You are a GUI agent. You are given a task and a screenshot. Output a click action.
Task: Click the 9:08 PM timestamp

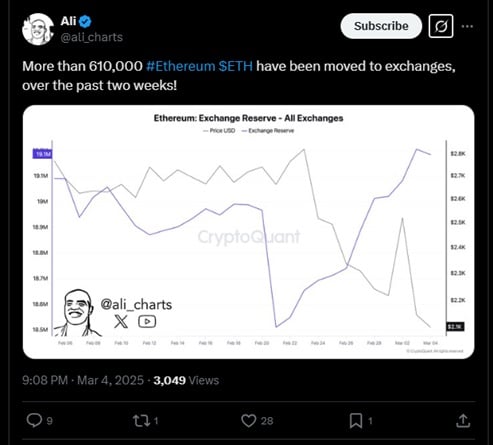click(45, 380)
